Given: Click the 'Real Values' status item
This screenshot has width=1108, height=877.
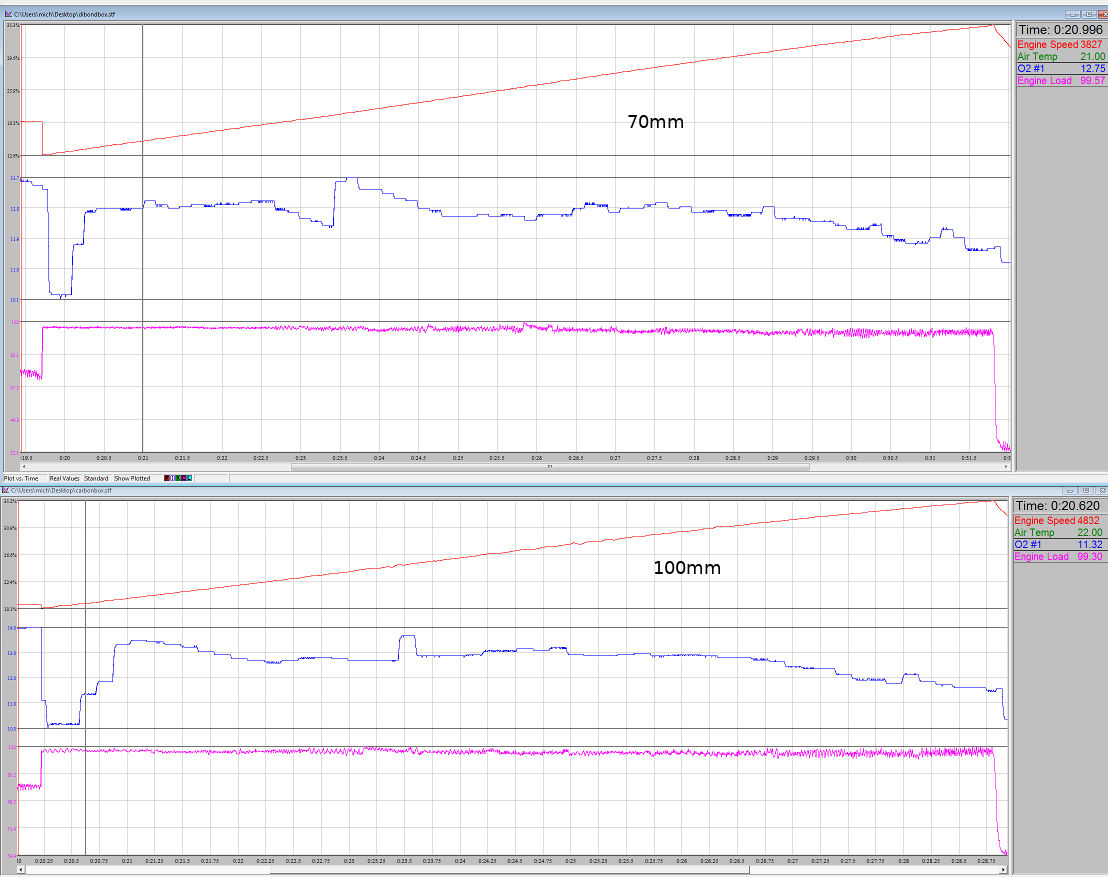Looking at the screenshot, I should [64, 479].
